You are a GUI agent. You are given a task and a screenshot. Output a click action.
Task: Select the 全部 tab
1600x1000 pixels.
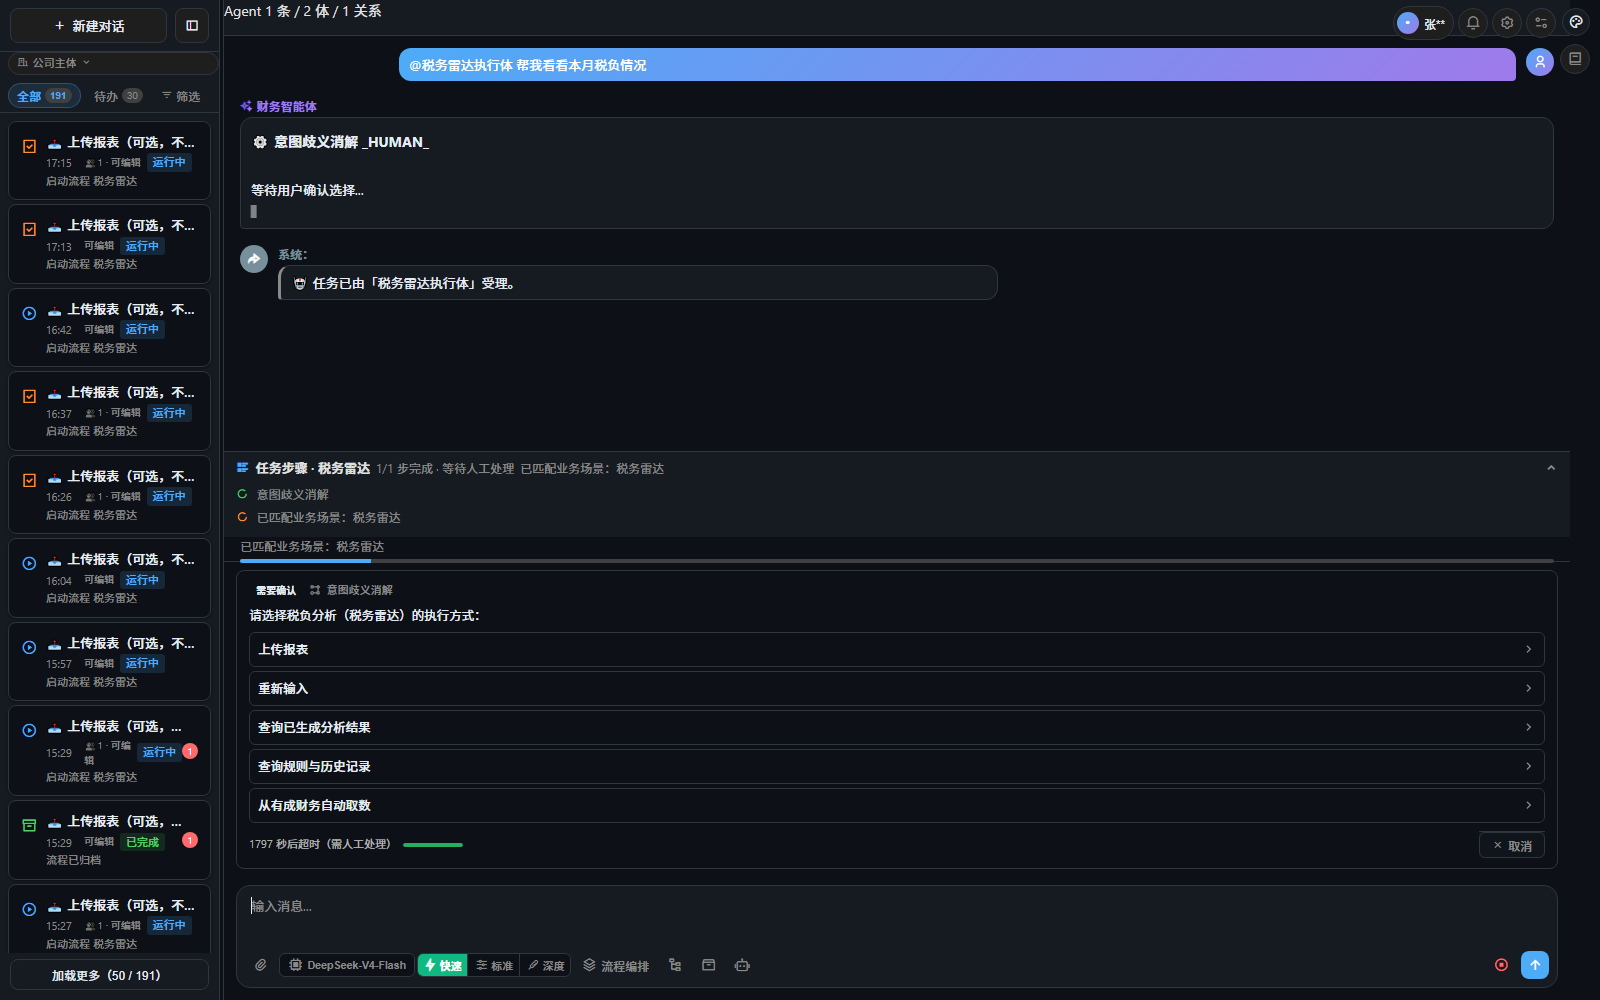pyautogui.click(x=43, y=96)
